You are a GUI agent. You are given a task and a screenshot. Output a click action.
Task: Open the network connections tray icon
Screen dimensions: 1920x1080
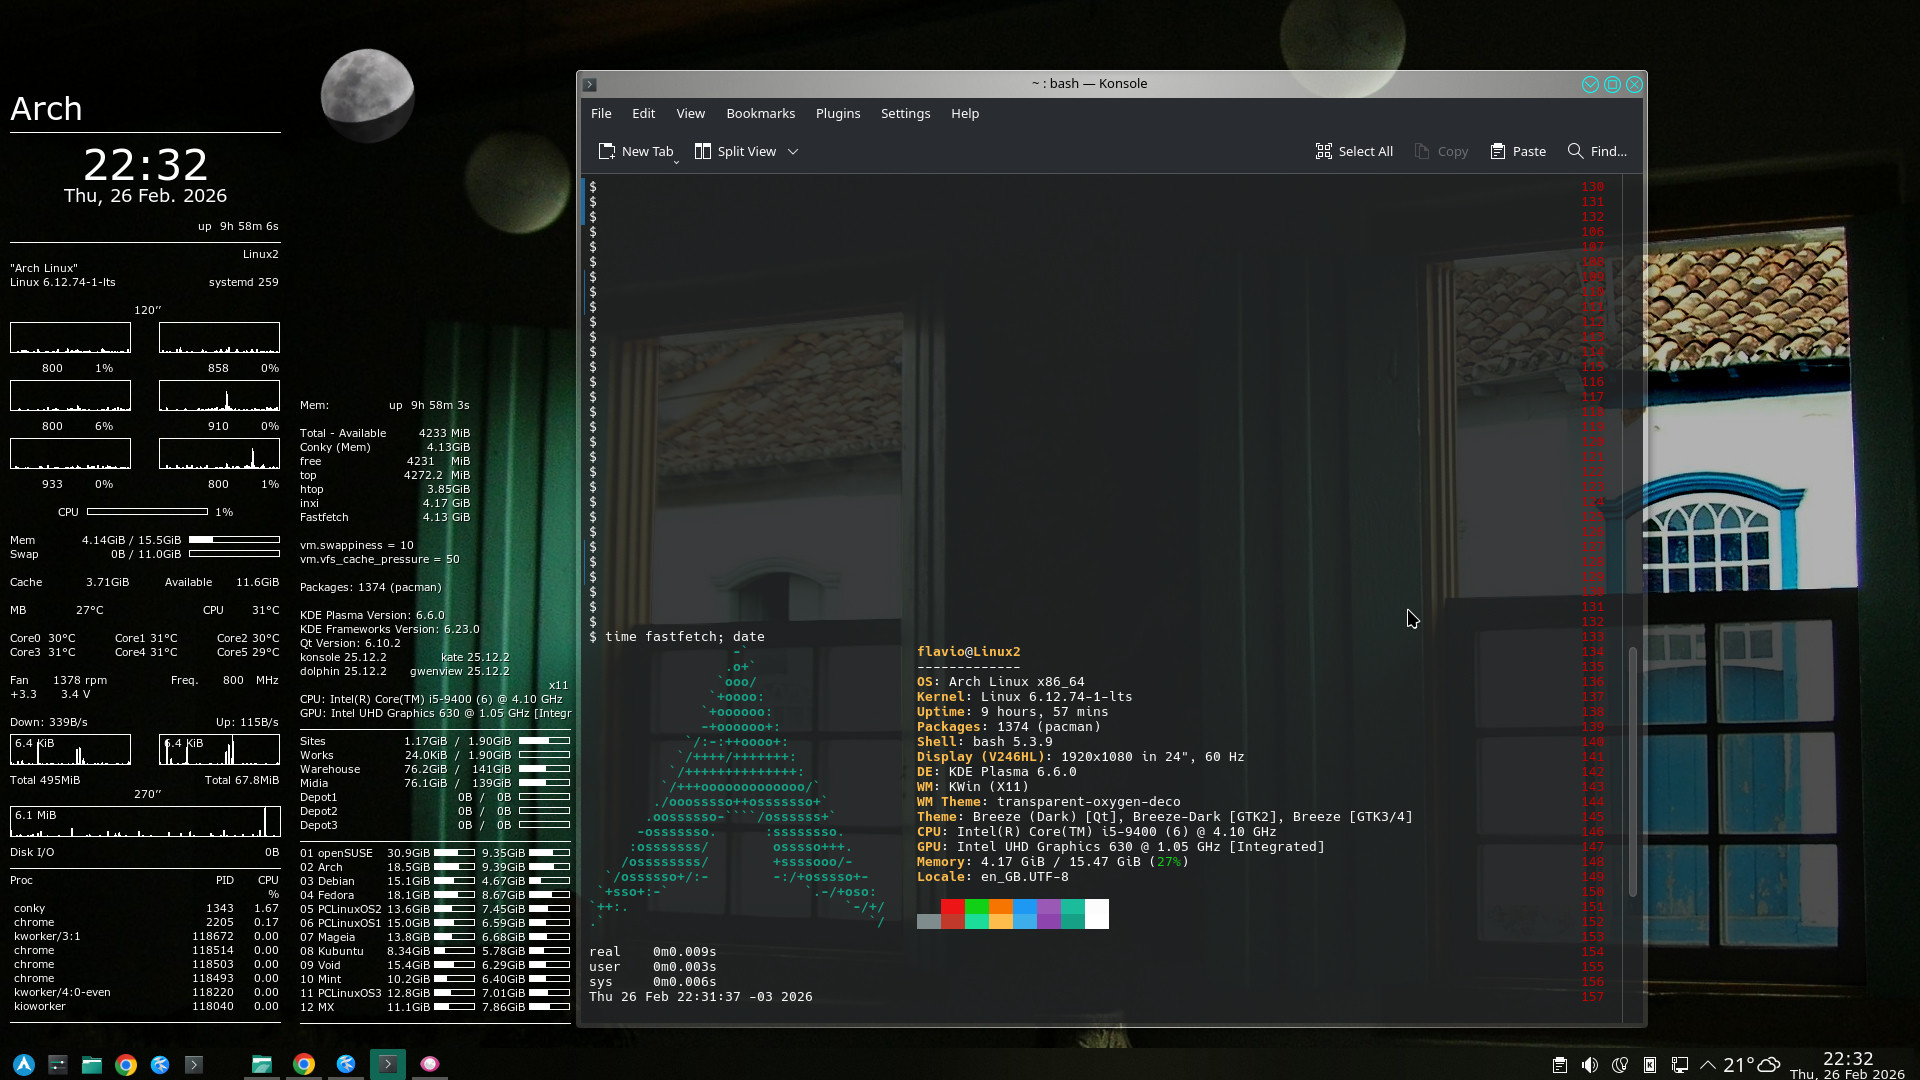(1680, 1065)
